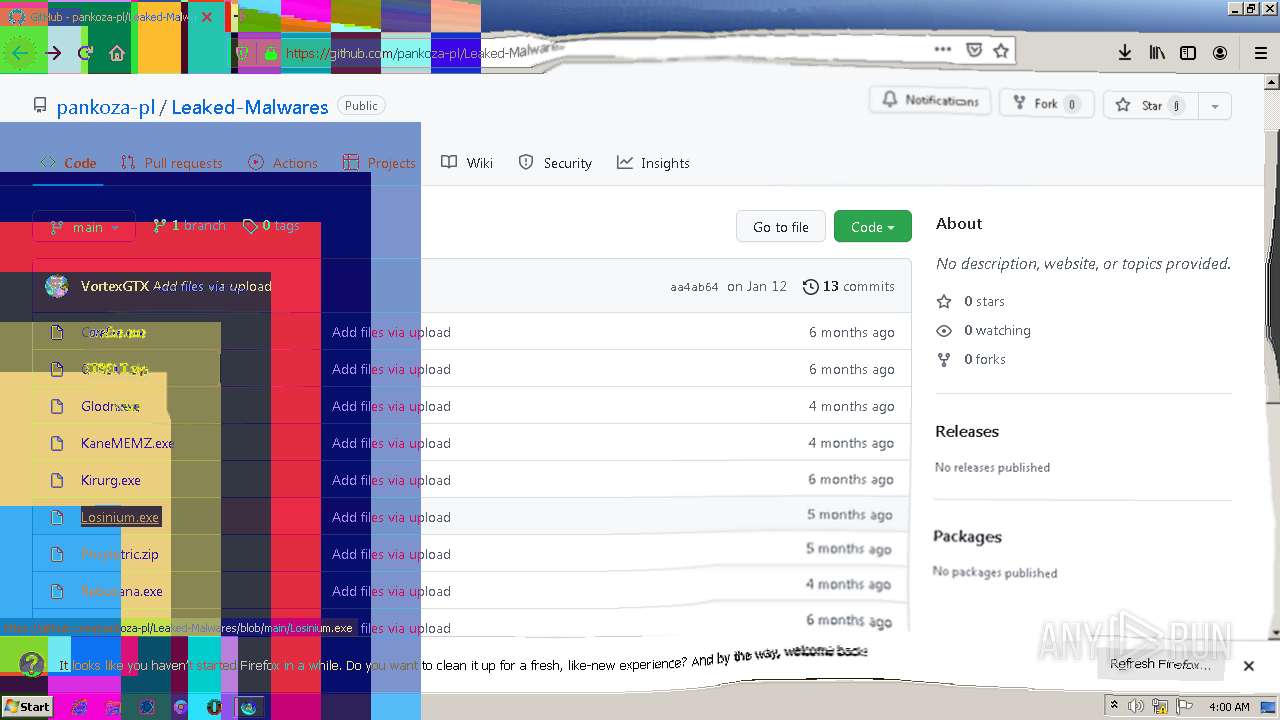This screenshot has width=1280, height=720.
Task: Open the pankoza-pl owner link
Action: [x=106, y=107]
